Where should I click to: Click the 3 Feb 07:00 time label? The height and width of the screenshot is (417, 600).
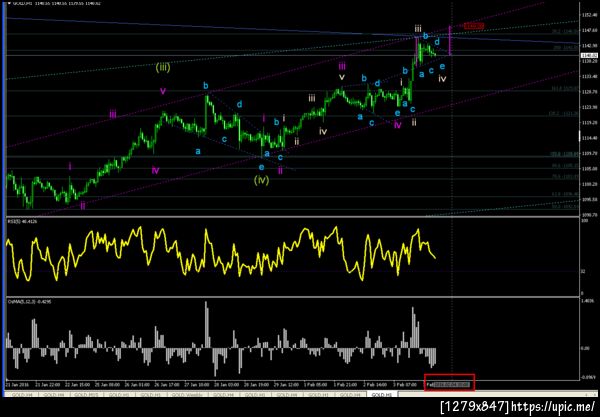[405, 384]
